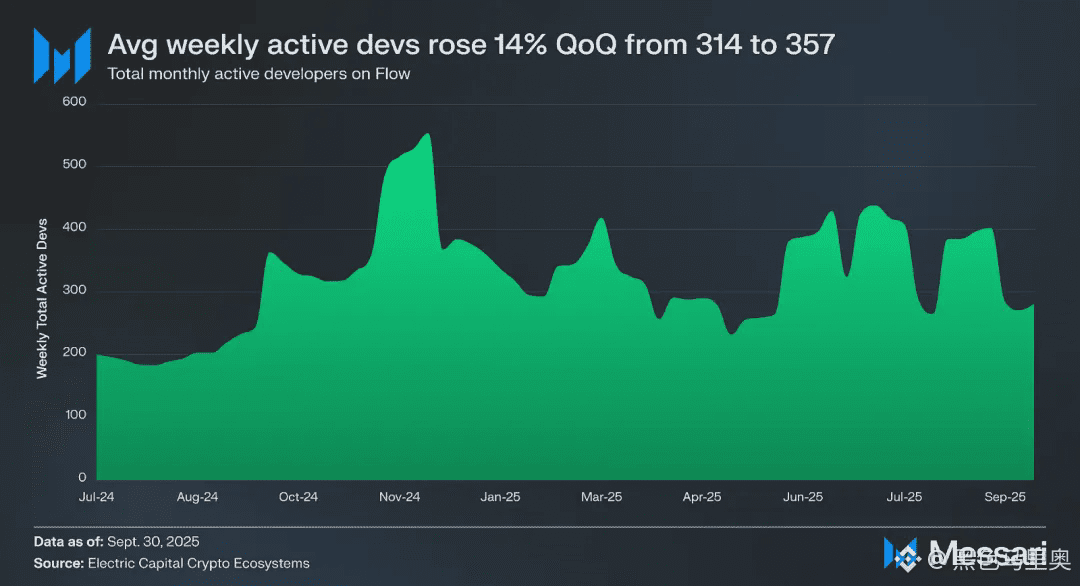Click the Messari logo icon at top left
Image resolution: width=1080 pixels, height=586 pixels.
click(63, 56)
